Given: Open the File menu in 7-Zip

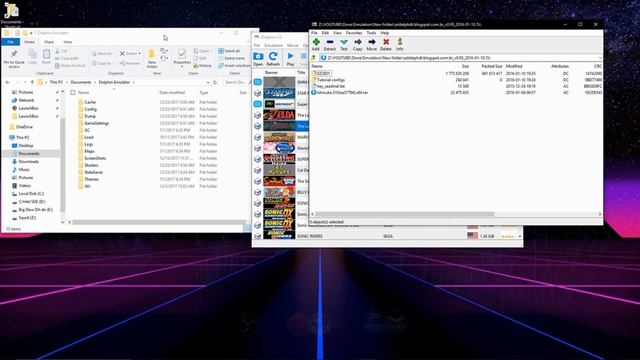Looking at the screenshot, I should click(x=314, y=33).
